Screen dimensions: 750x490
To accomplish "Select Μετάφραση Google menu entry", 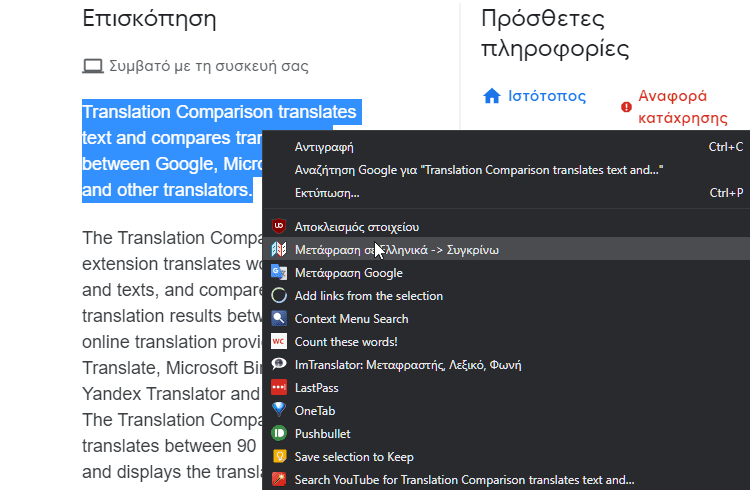I will click(506, 272).
